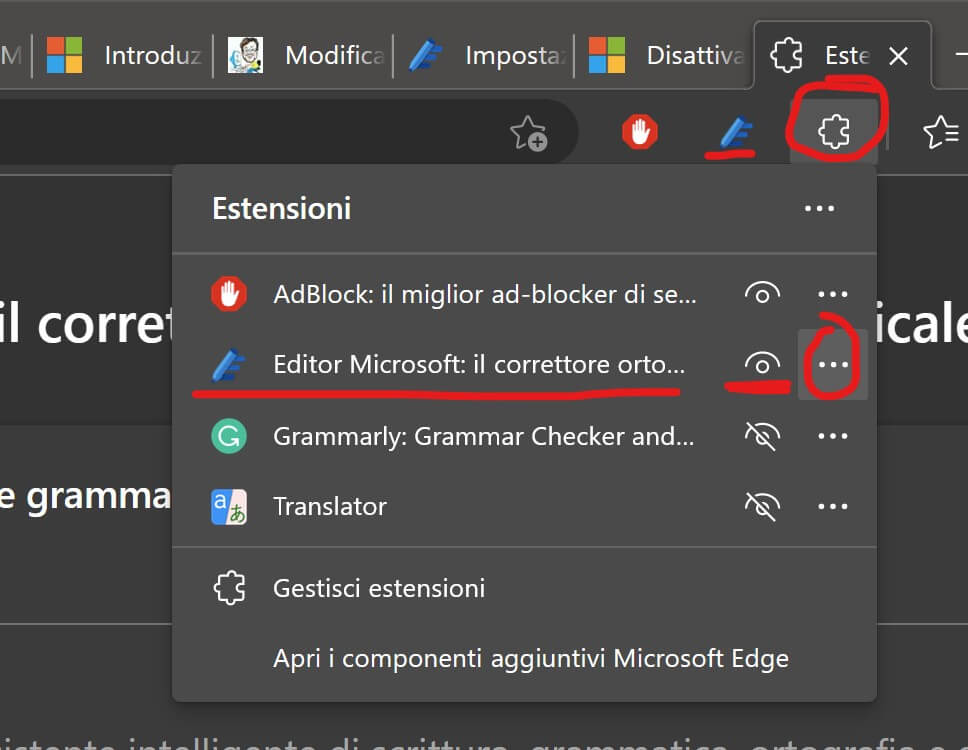Open more options in Estensioni header
Image resolution: width=968 pixels, height=750 pixels.
[x=819, y=209]
